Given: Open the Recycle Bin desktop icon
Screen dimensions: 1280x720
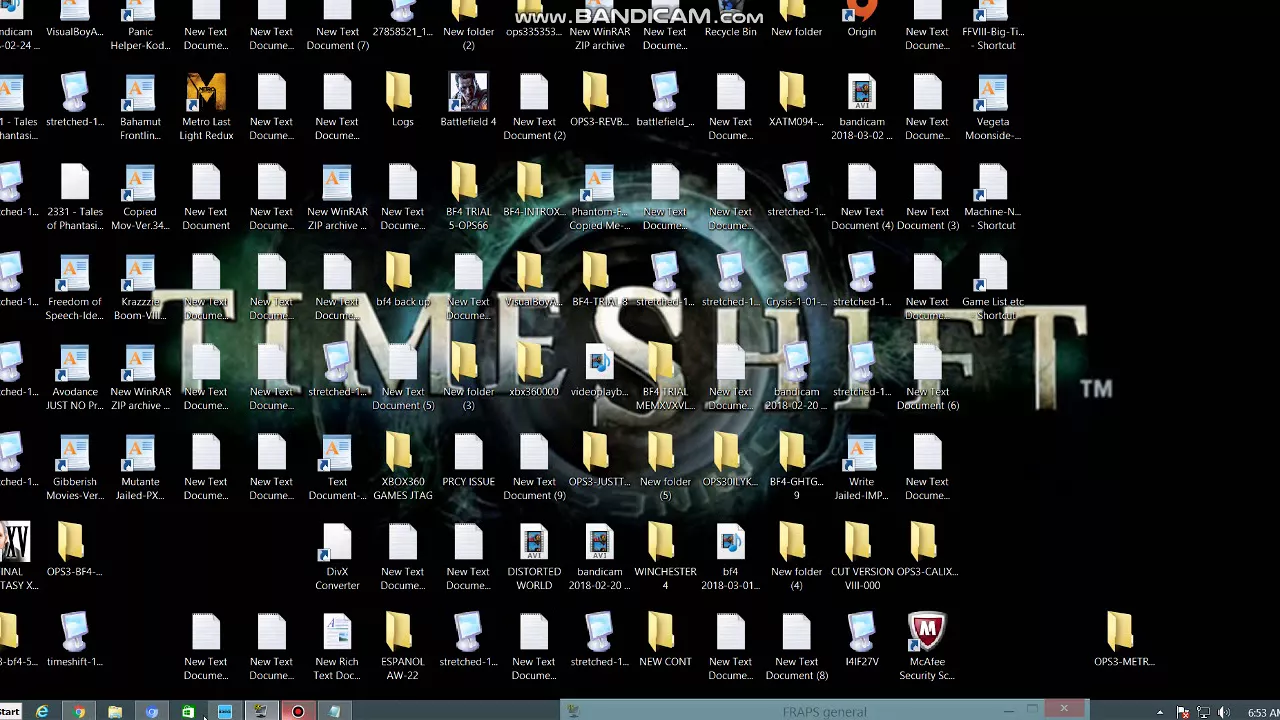Looking at the screenshot, I should pyautogui.click(x=730, y=20).
